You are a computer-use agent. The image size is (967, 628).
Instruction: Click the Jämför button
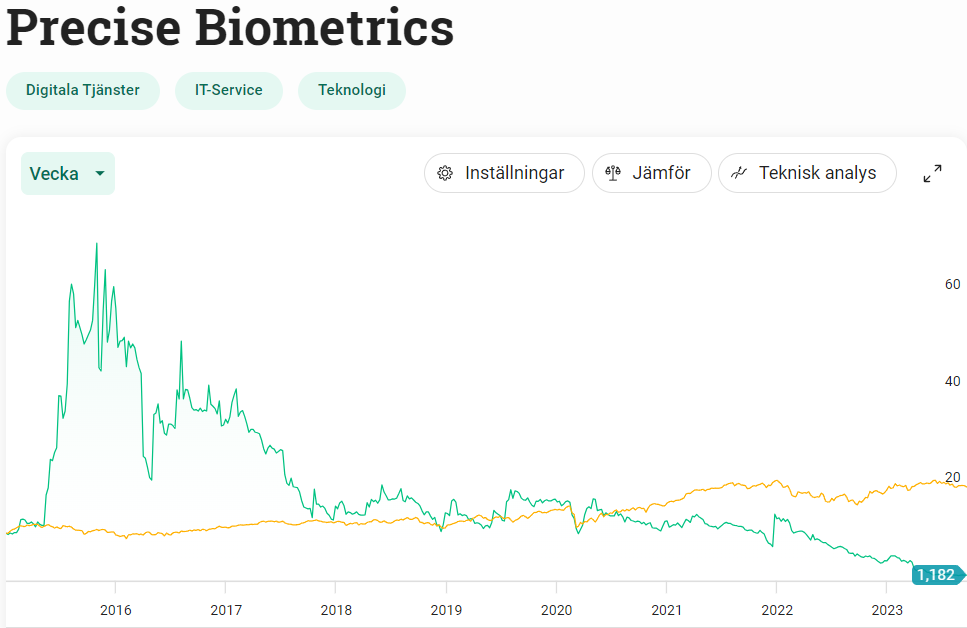(651, 173)
